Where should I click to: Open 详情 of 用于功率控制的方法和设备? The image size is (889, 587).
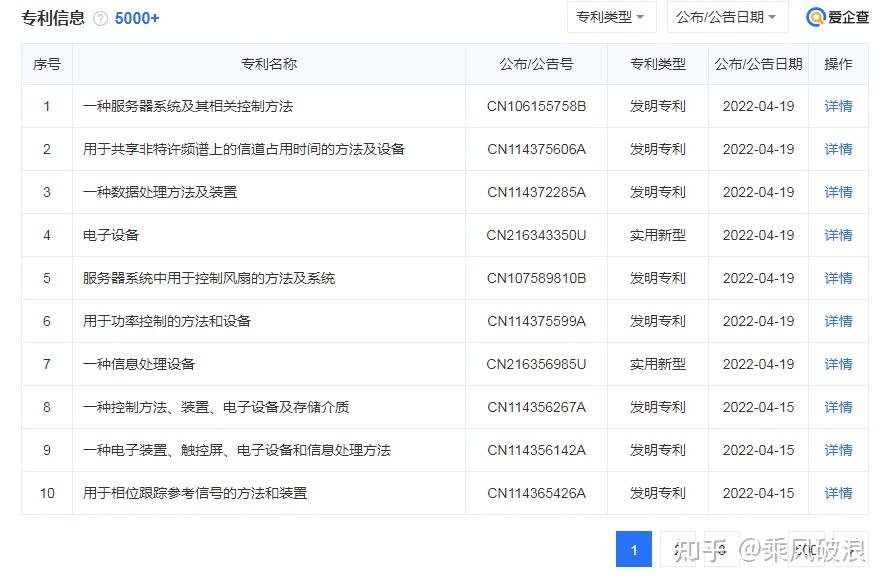click(x=838, y=322)
